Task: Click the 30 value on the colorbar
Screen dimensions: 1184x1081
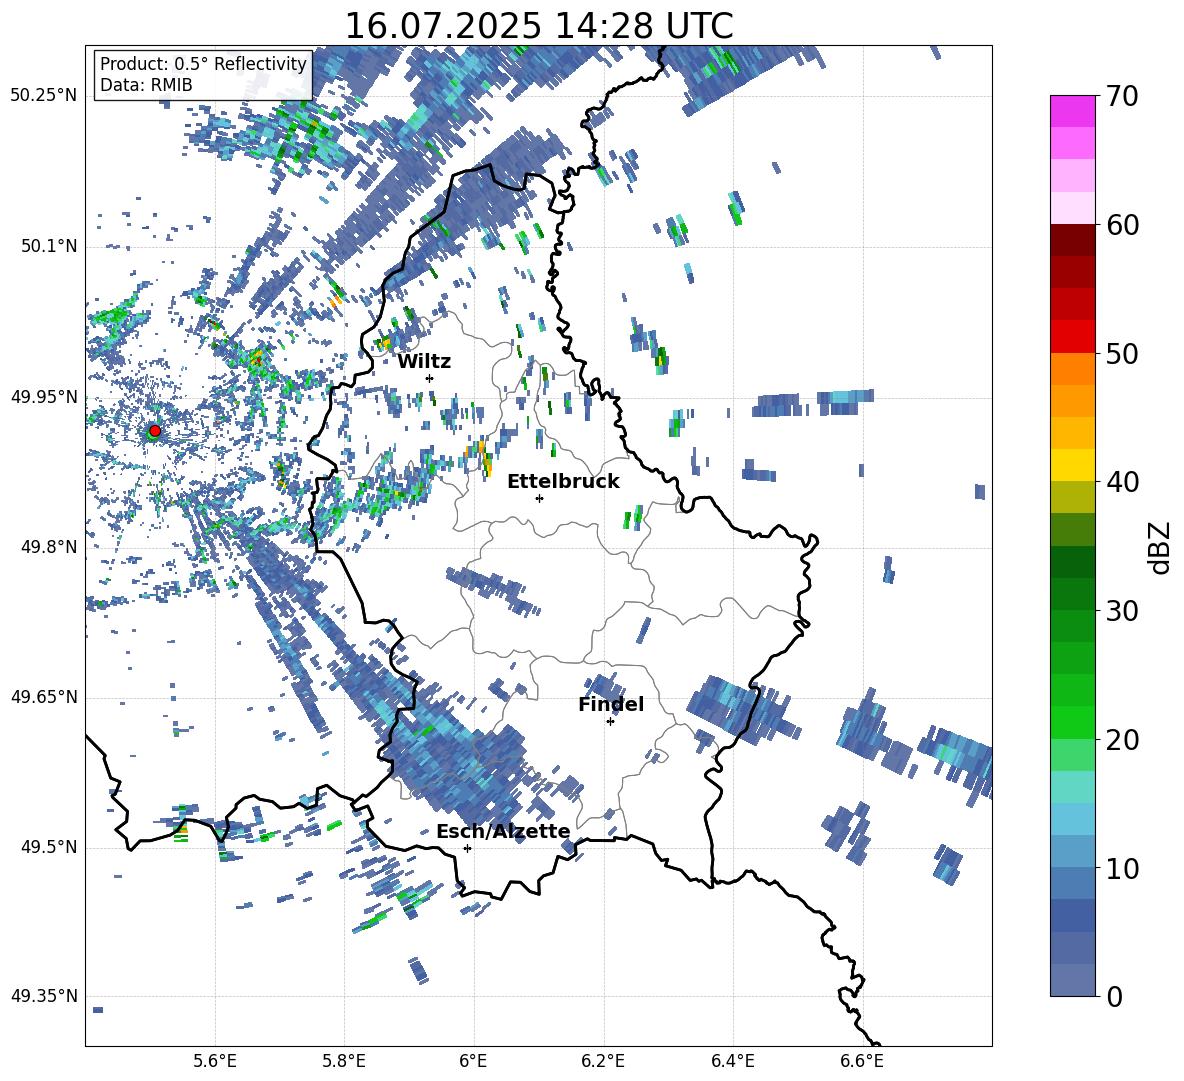Action: click(1121, 611)
